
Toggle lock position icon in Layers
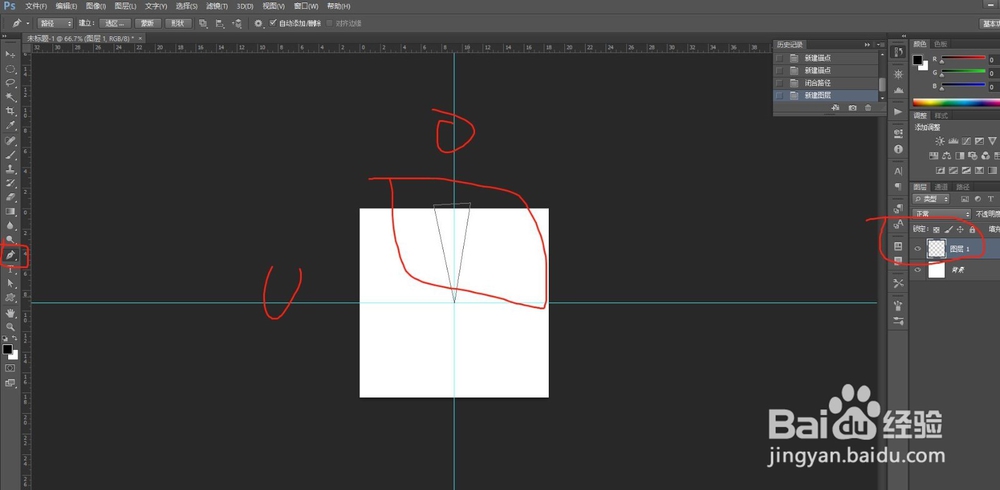(960, 229)
